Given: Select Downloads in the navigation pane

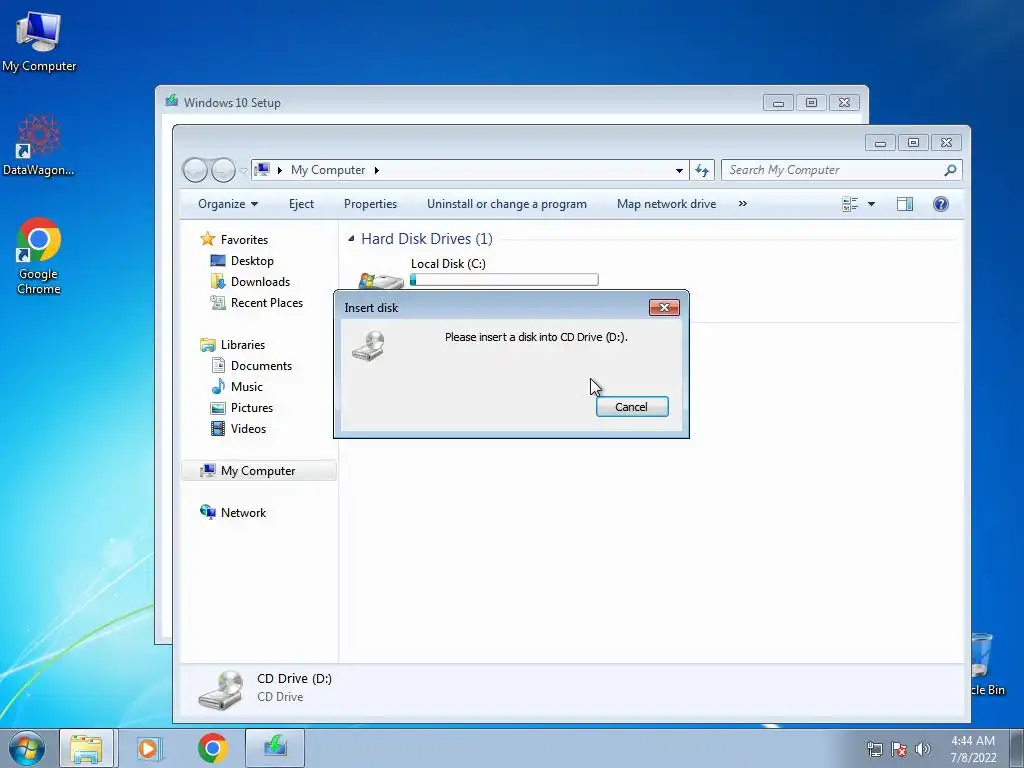Looking at the screenshot, I should tap(260, 281).
